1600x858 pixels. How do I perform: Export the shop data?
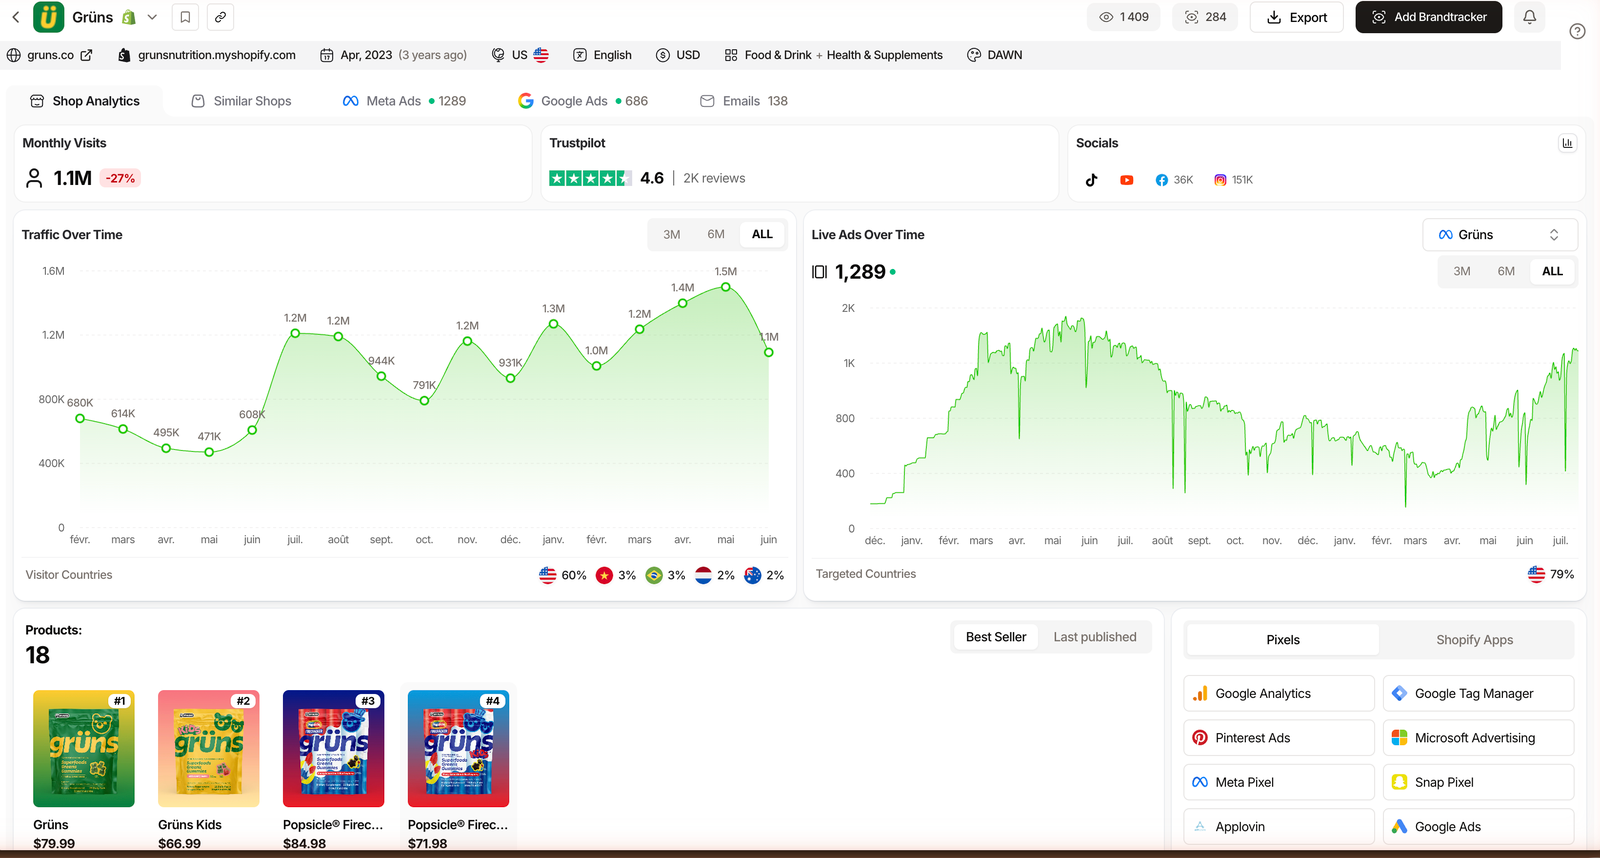[1296, 17]
